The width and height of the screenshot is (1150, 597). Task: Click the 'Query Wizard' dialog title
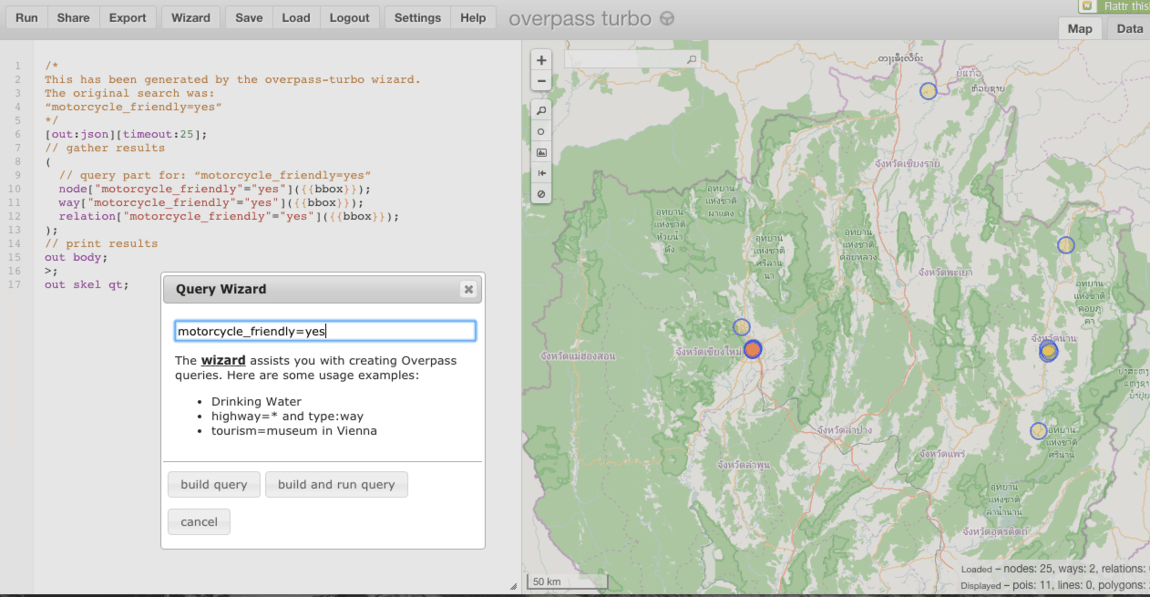point(221,289)
